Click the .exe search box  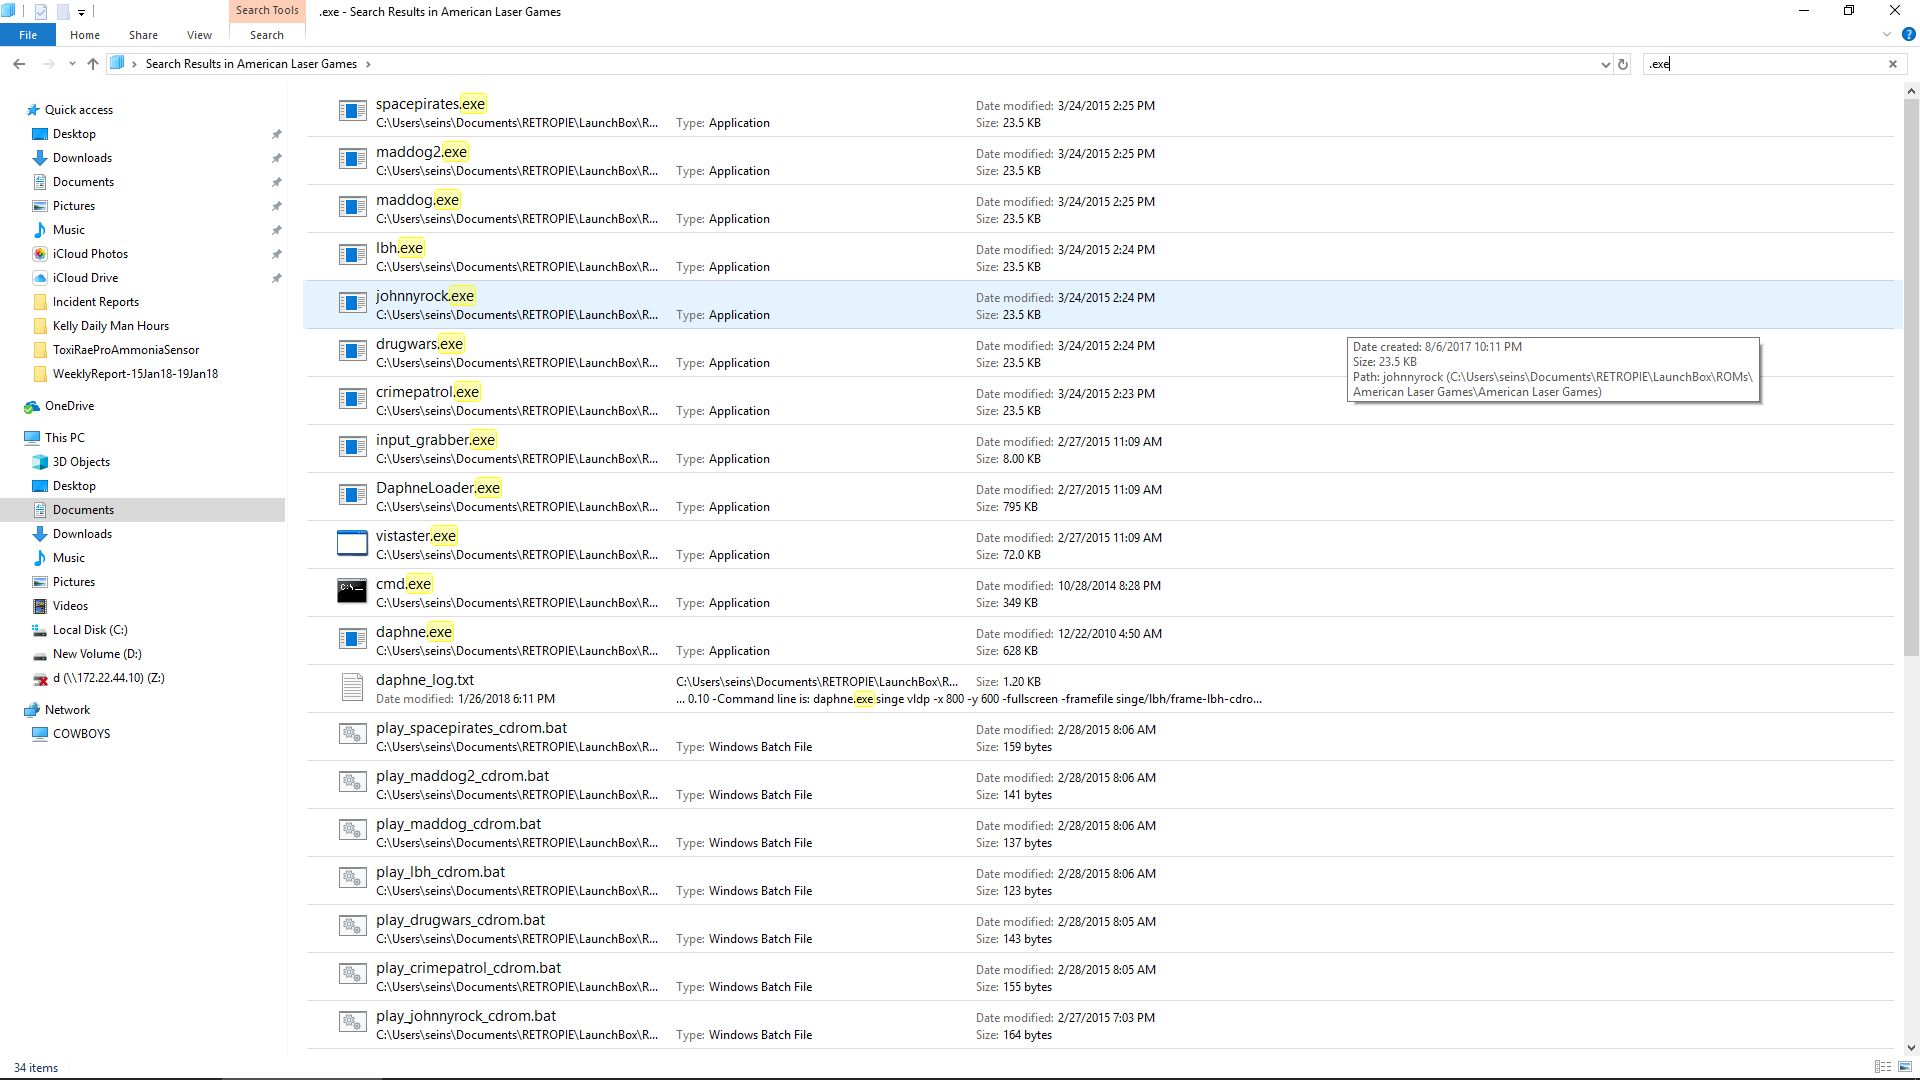(1764, 64)
